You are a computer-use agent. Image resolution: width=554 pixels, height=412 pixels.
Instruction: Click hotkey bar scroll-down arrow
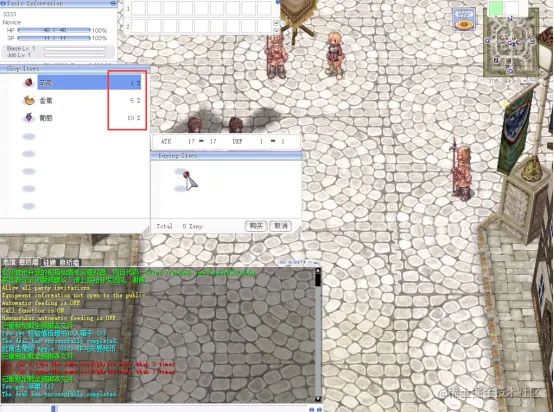click(276, 31)
